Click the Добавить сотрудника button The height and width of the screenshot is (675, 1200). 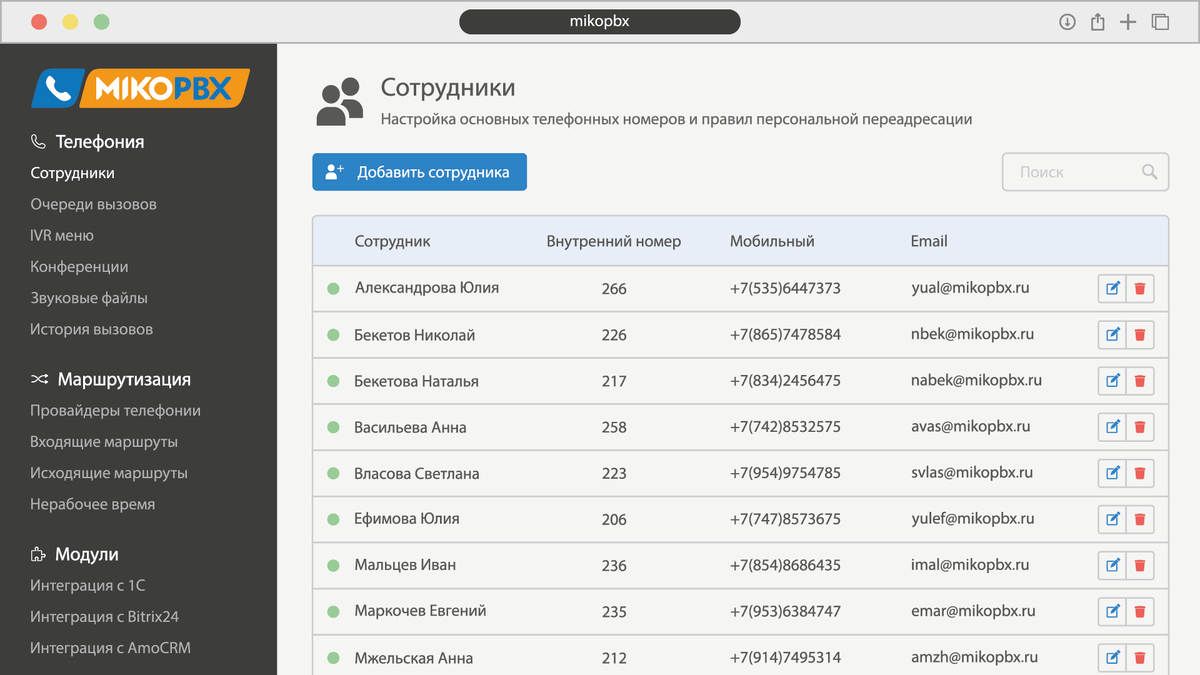(419, 172)
